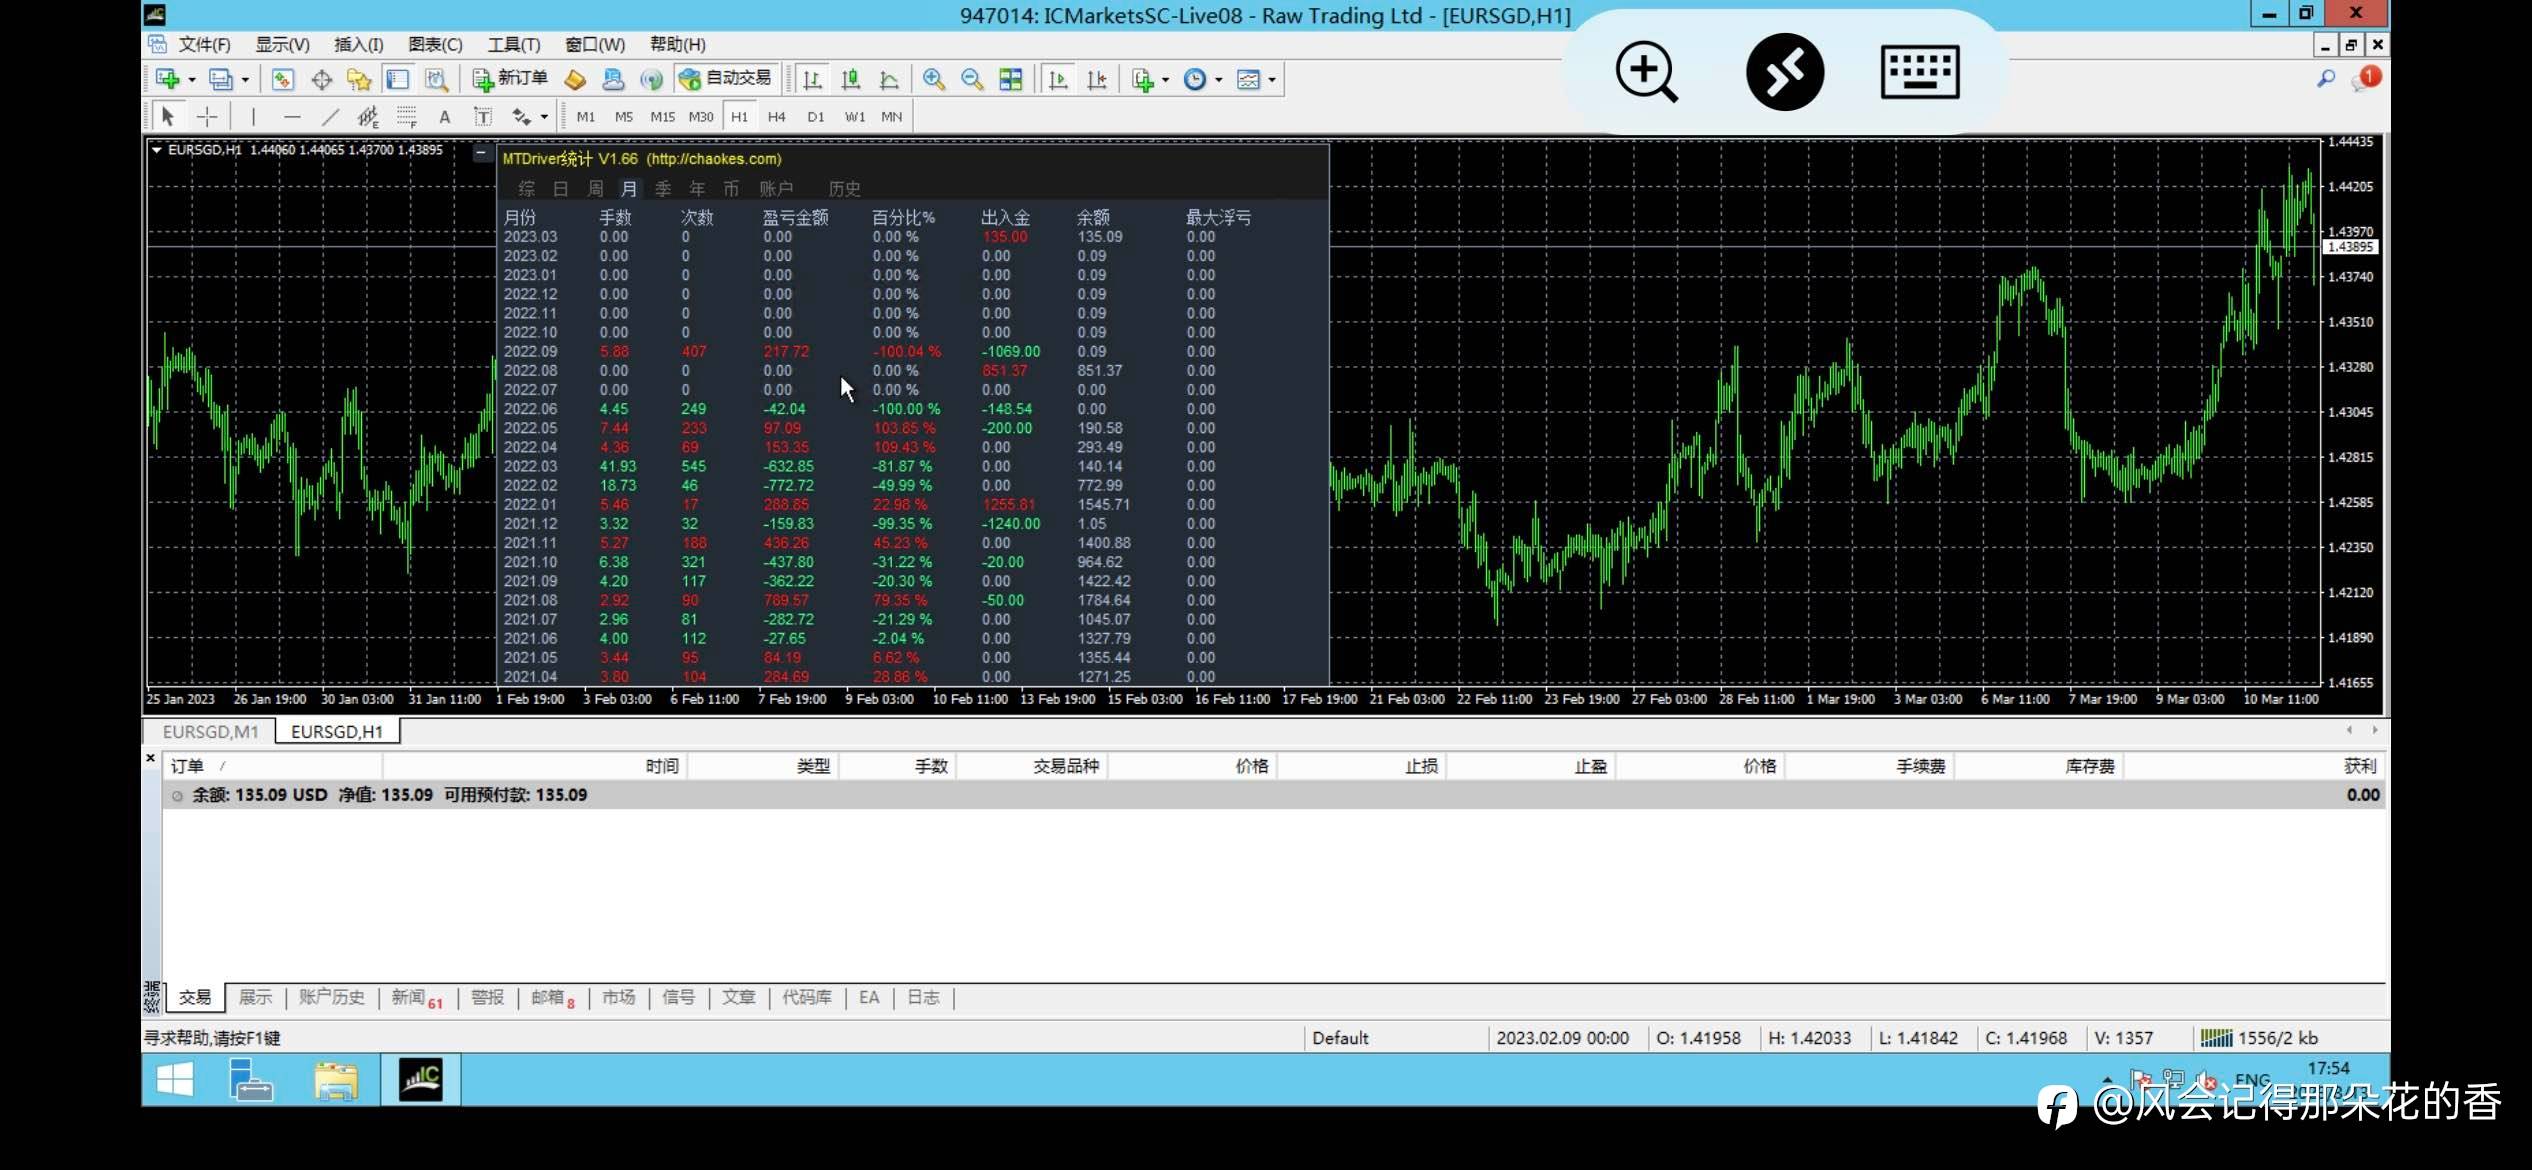Switch to H4 timeframe
2532x1170 pixels.
(x=776, y=117)
